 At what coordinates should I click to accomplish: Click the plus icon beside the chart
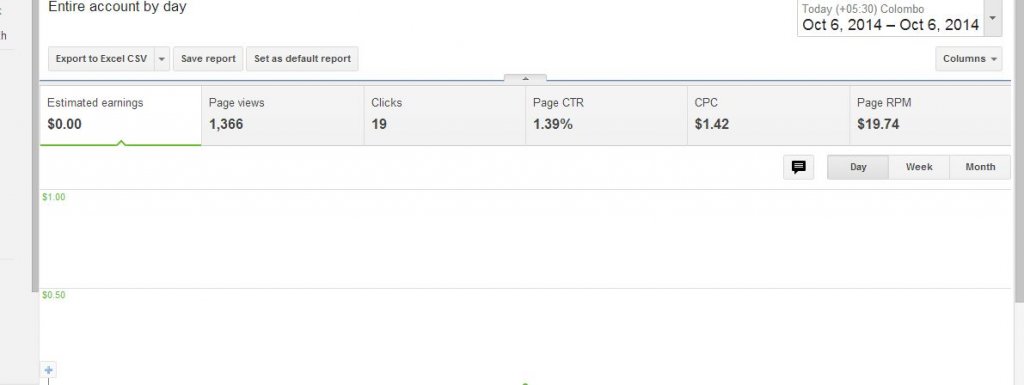pyautogui.click(x=48, y=370)
